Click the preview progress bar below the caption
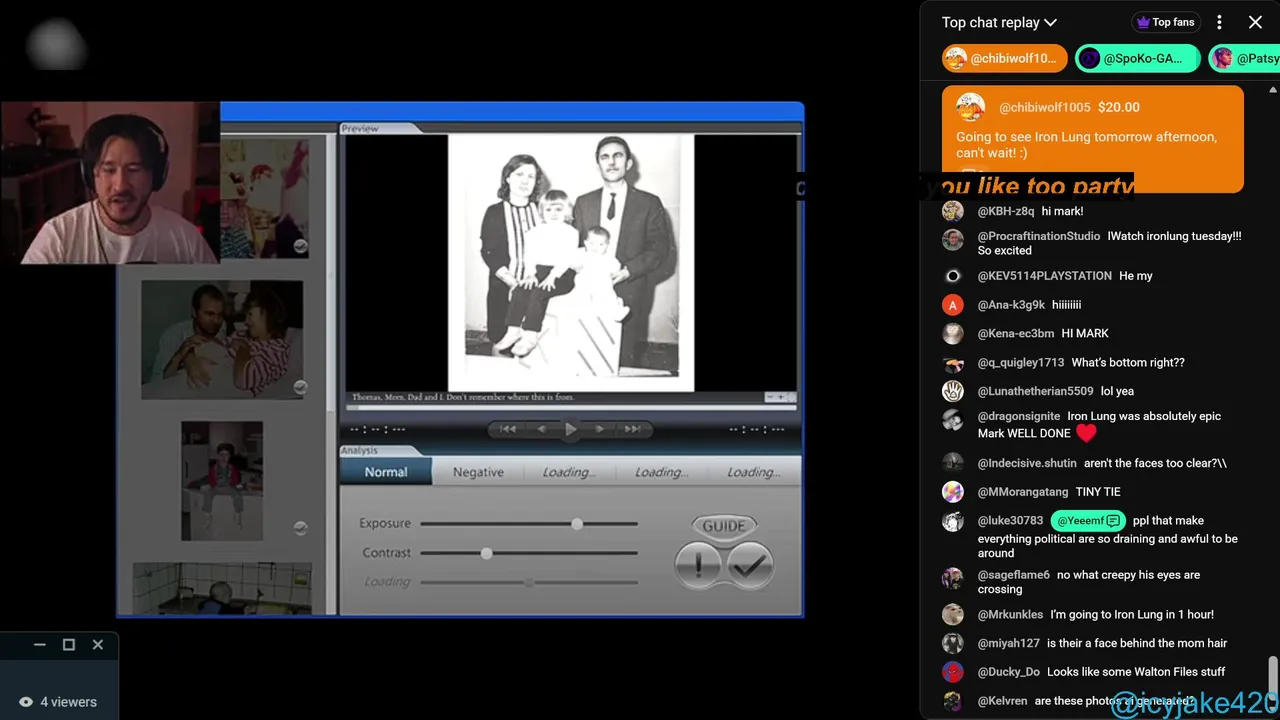Screen dimensions: 1280x720 click(571, 407)
